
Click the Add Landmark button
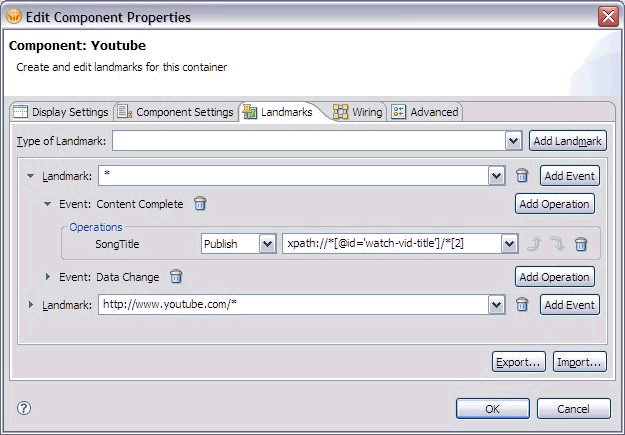(568, 141)
